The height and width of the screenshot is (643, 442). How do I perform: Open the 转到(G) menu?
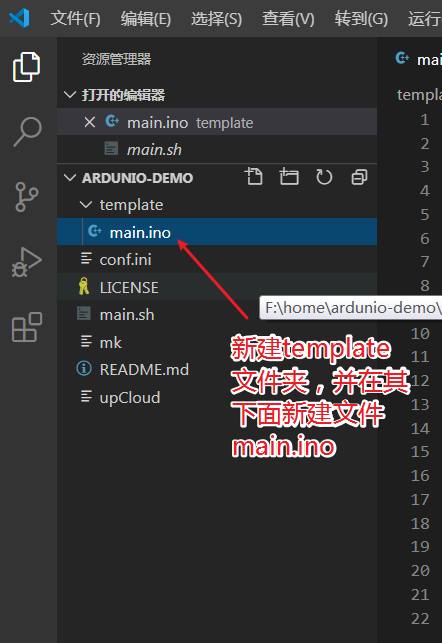pyautogui.click(x=361, y=19)
